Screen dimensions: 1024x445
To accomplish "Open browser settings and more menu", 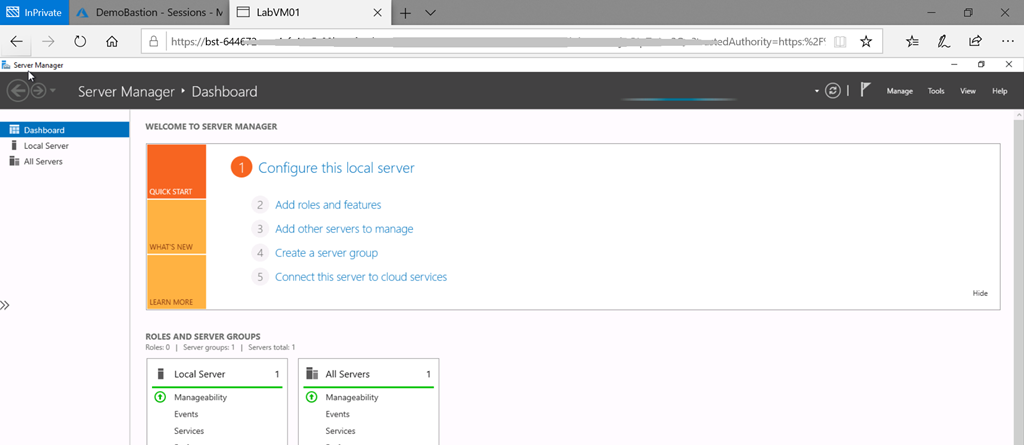I will point(1006,41).
